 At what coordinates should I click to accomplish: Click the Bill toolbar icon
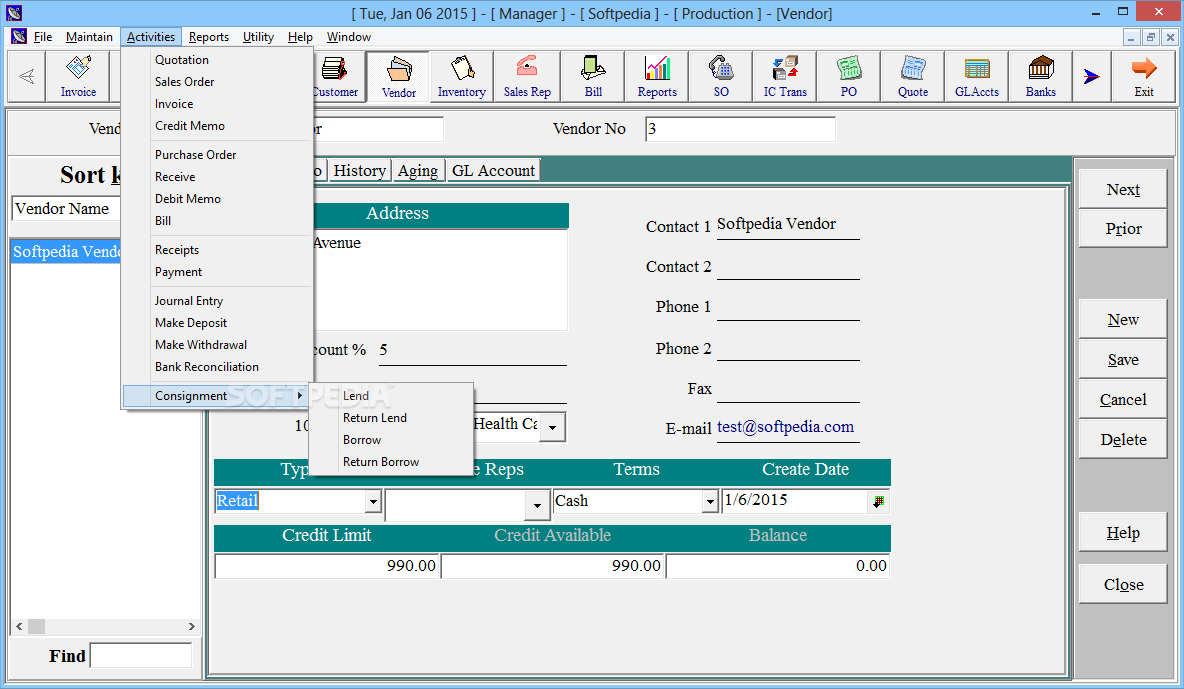593,76
